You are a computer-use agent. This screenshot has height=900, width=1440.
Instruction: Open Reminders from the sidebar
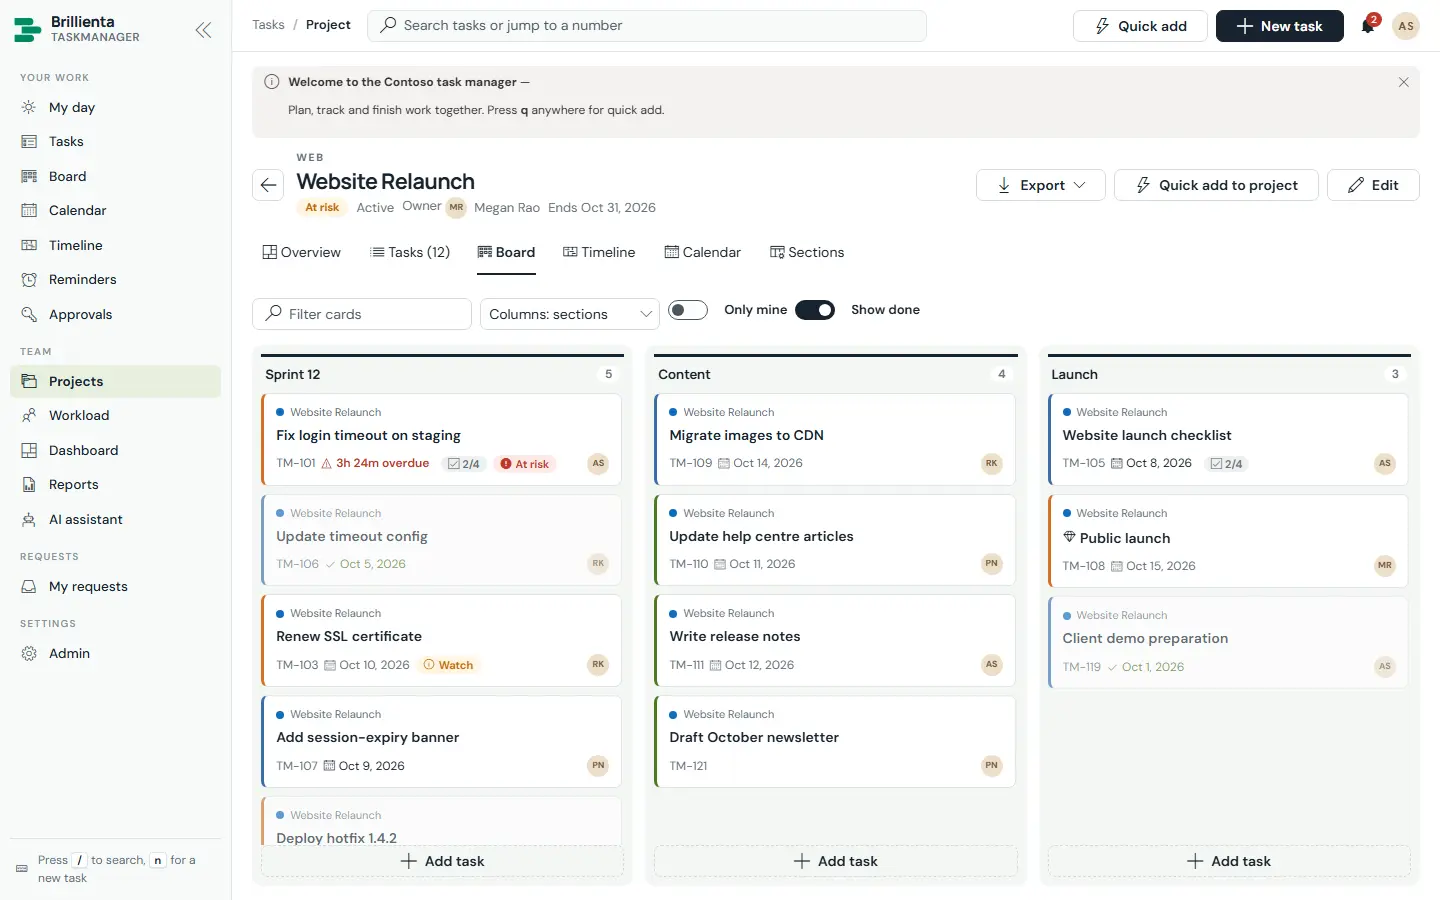click(115, 279)
